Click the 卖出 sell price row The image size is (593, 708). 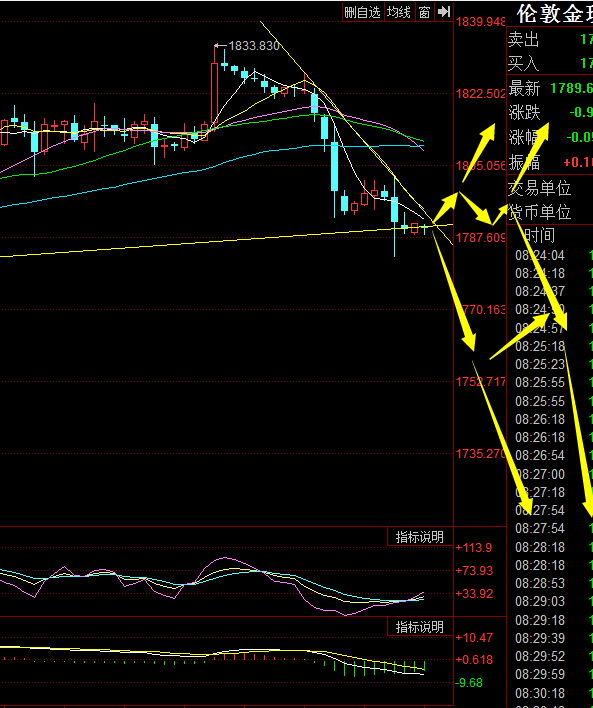[550, 40]
